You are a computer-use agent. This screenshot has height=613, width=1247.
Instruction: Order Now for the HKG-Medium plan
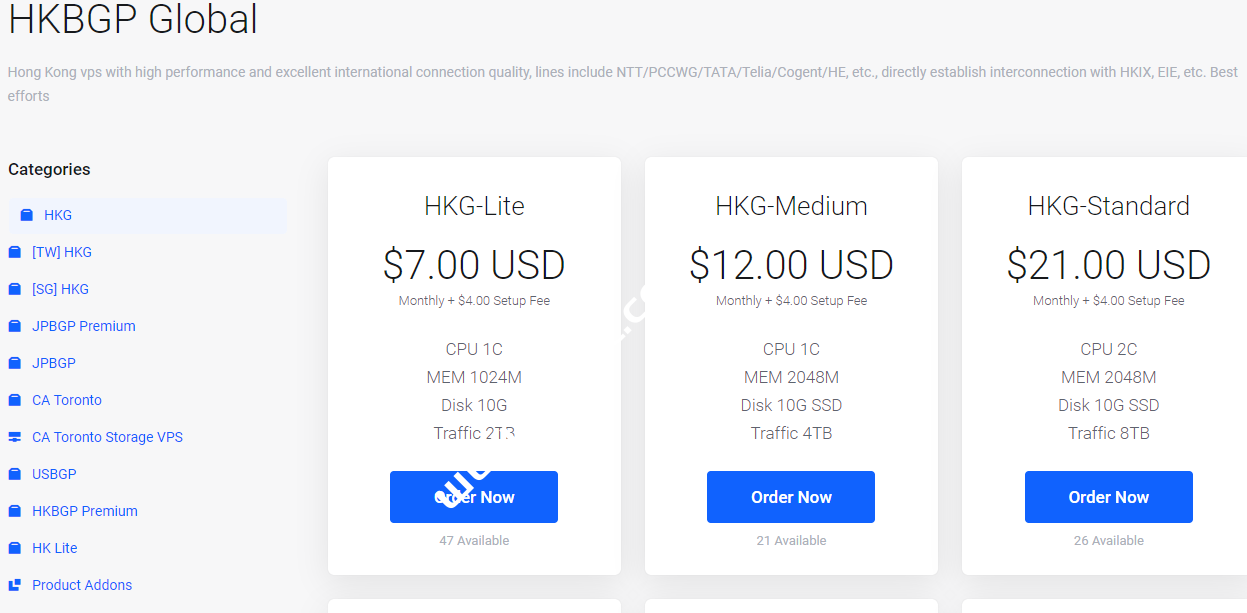click(x=790, y=496)
